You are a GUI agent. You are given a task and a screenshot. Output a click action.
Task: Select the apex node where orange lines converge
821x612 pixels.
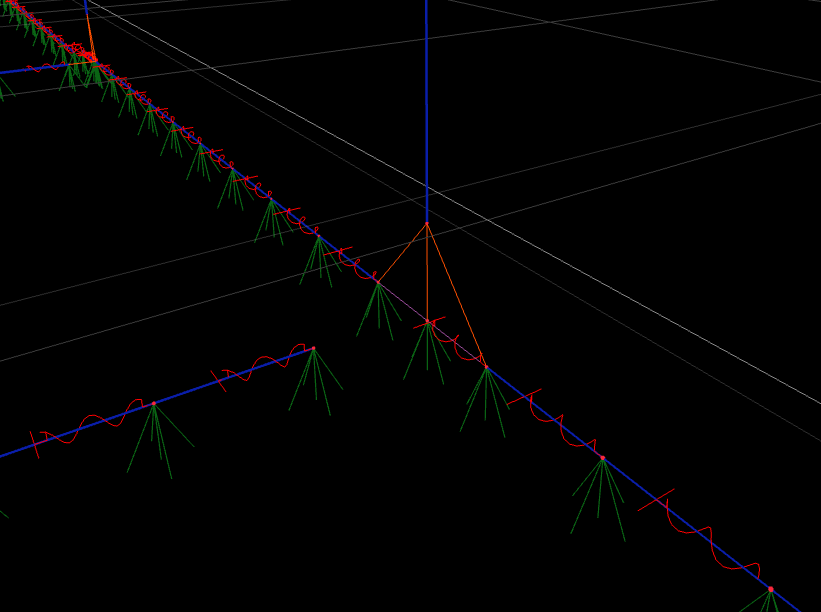[x=427, y=223]
